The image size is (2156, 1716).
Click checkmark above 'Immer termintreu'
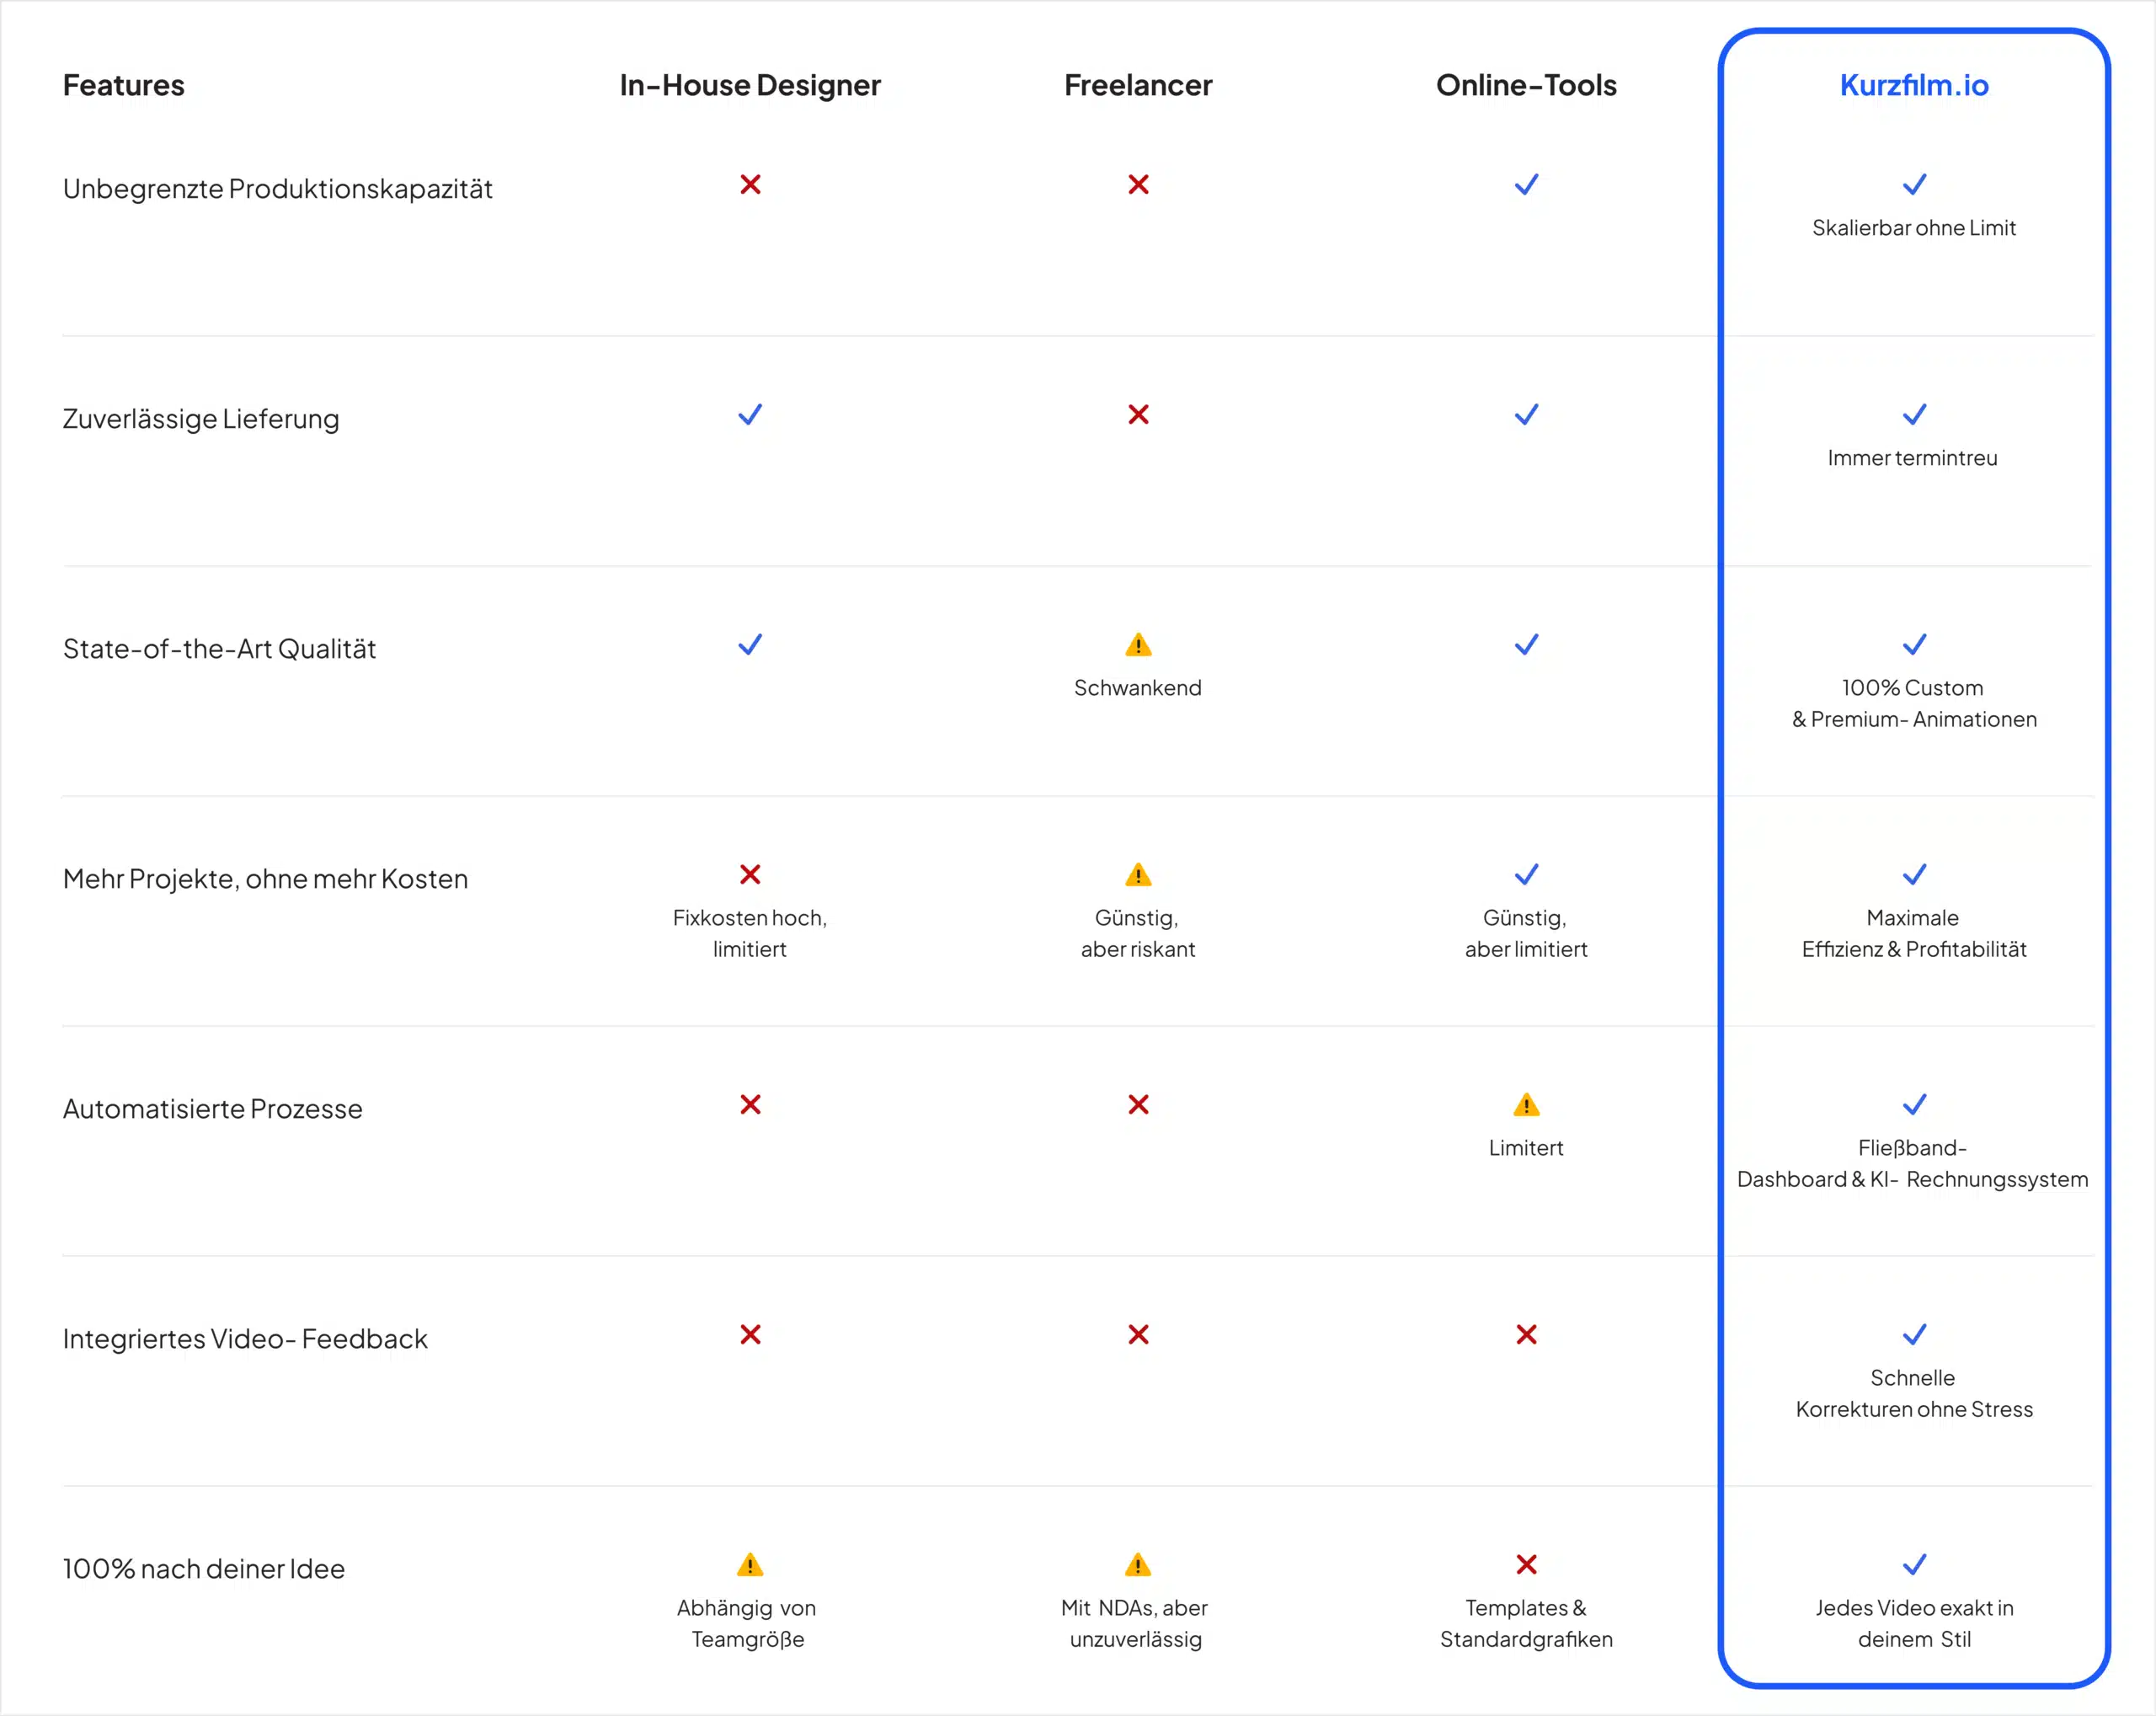1914,414
